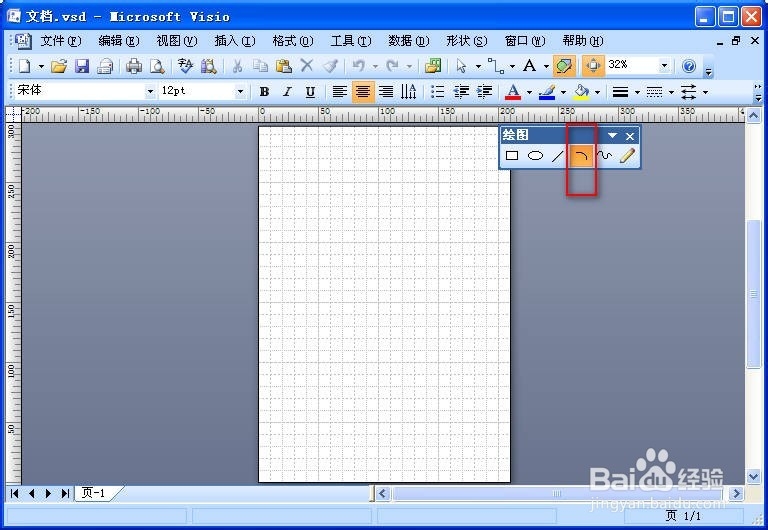Click the horizontal scrollbar right arrow
Viewport: 768px width, 530px height.
(736, 494)
